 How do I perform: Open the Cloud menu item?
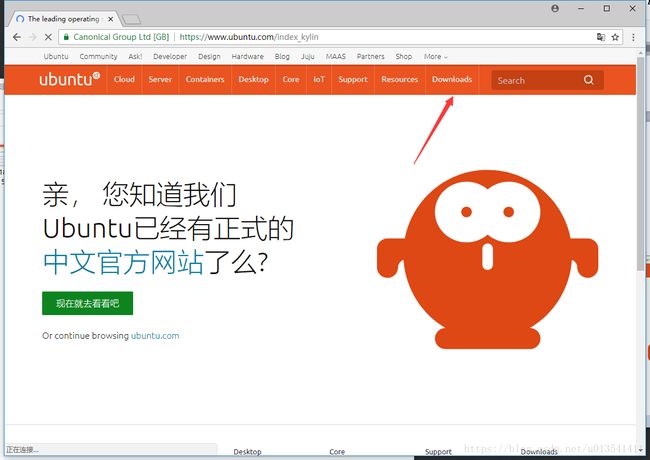pos(124,79)
